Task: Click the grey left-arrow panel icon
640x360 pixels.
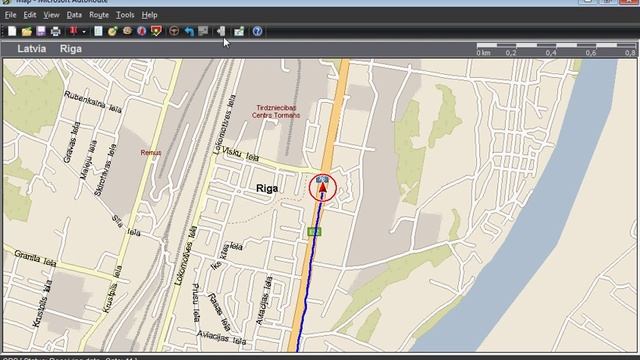Action: [x=221, y=31]
